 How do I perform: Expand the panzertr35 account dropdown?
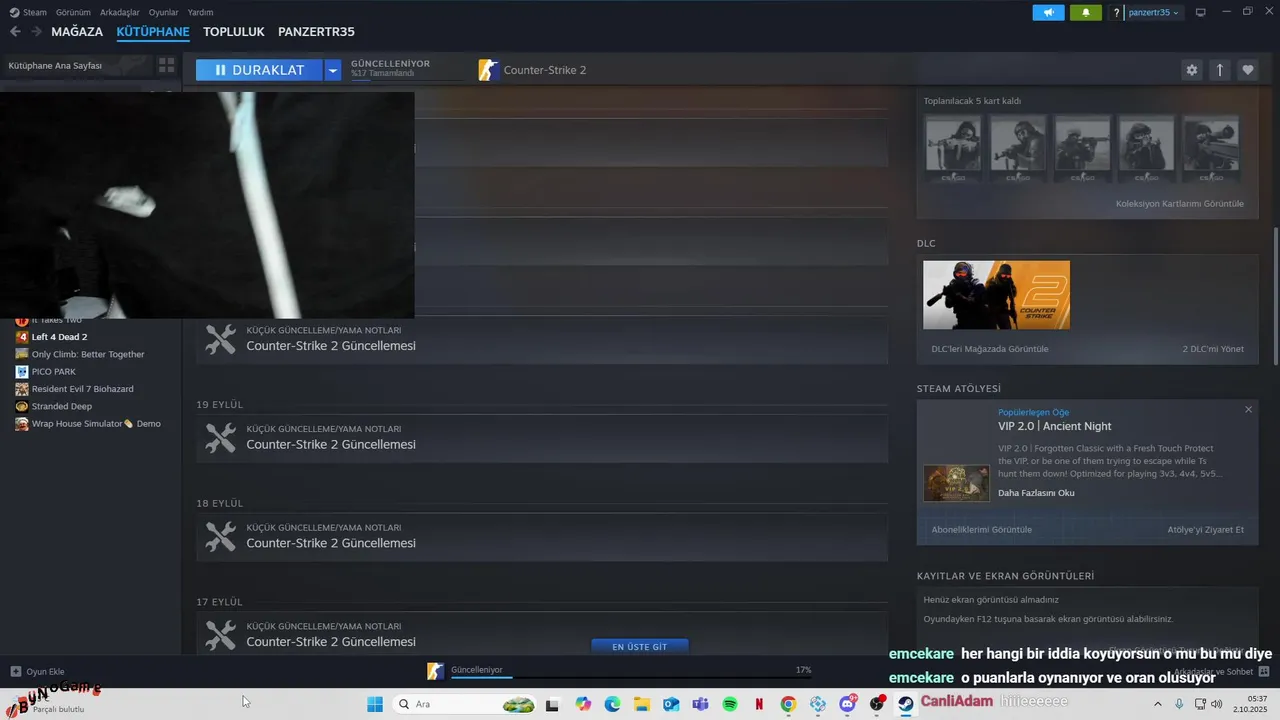click(x=1154, y=13)
